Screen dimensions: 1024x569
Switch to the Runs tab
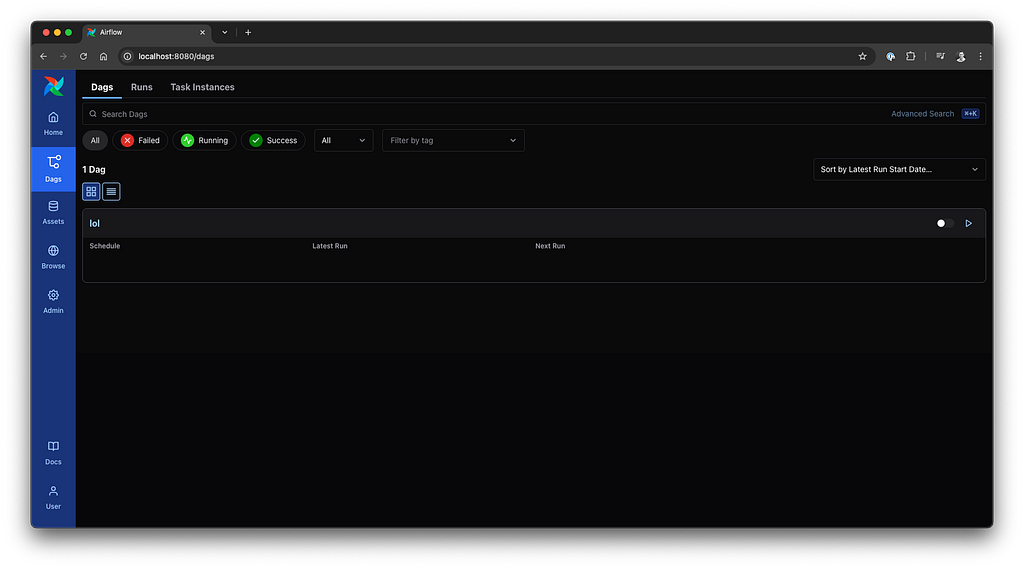tap(142, 87)
